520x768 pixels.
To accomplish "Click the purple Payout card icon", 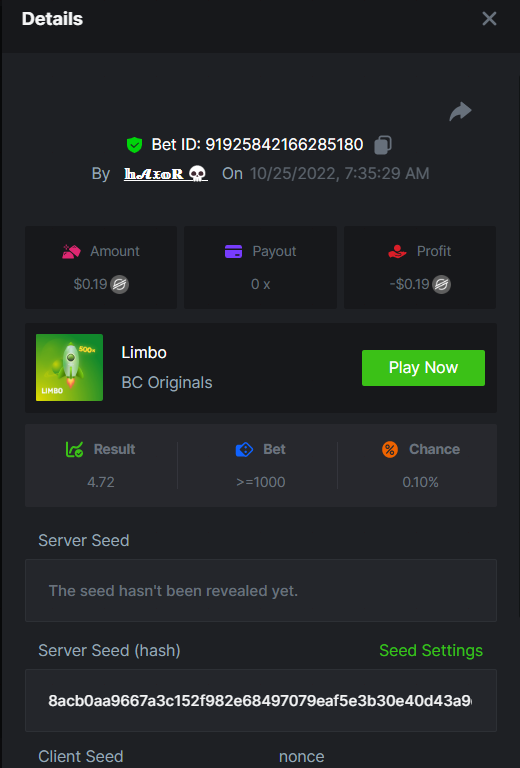I will pos(234,251).
